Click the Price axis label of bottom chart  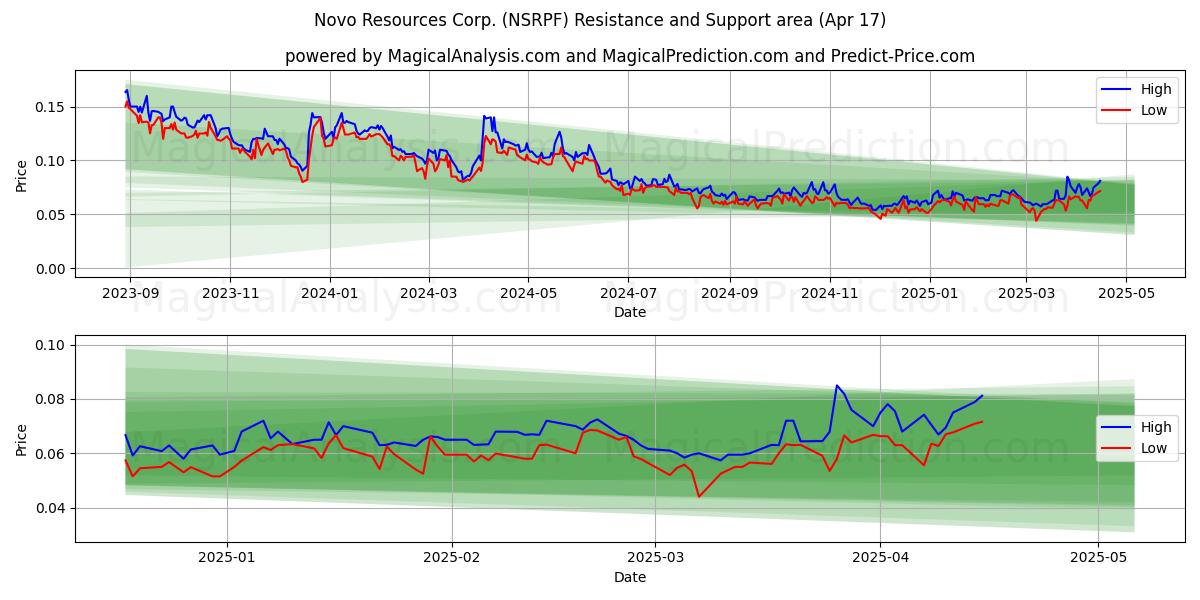tap(22, 439)
